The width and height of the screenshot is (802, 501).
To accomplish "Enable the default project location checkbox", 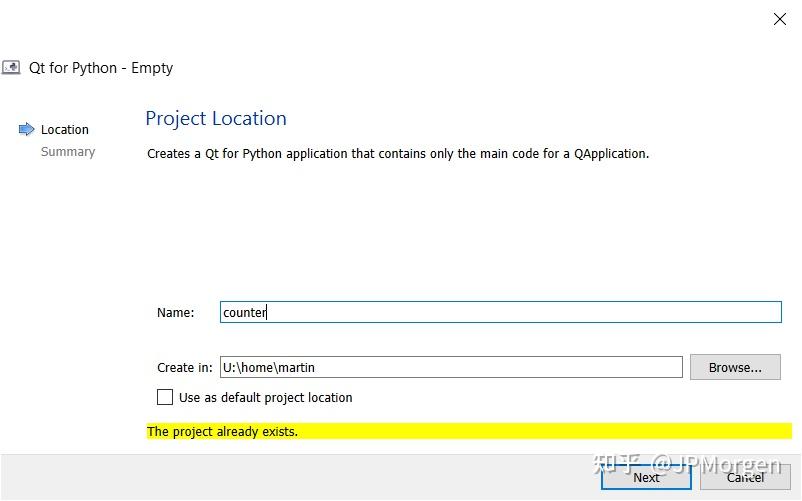I will point(165,397).
